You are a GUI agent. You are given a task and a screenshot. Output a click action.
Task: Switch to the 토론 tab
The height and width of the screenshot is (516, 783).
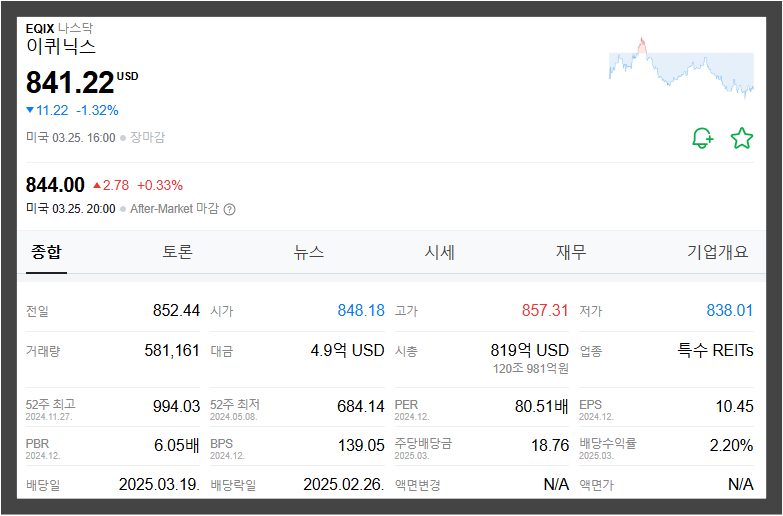tap(177, 252)
